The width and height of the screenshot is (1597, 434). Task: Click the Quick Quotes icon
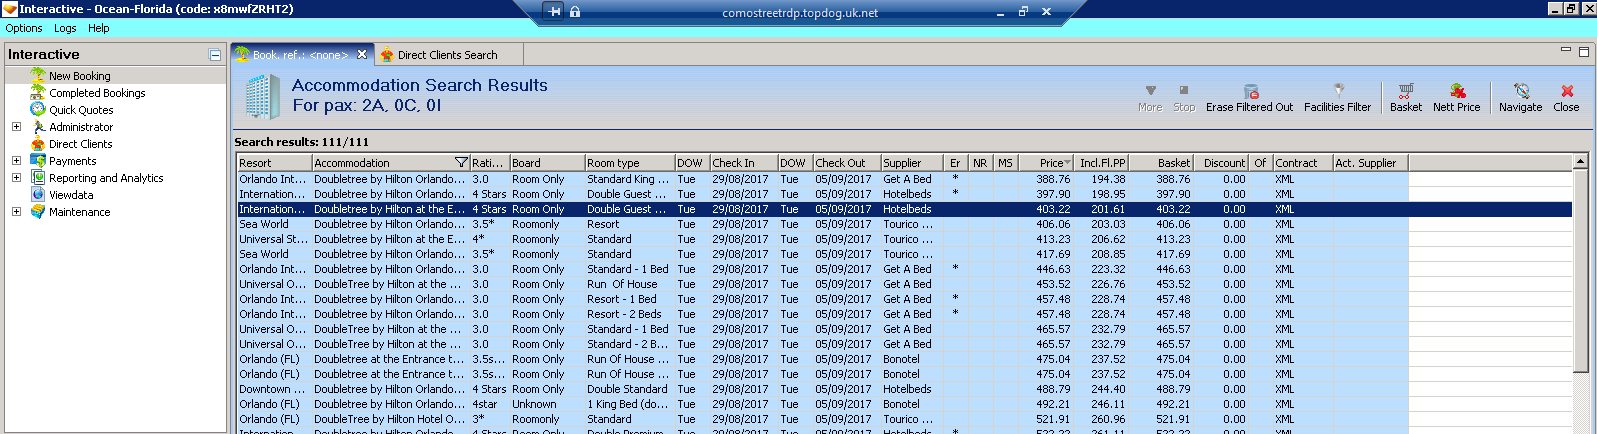(x=38, y=109)
